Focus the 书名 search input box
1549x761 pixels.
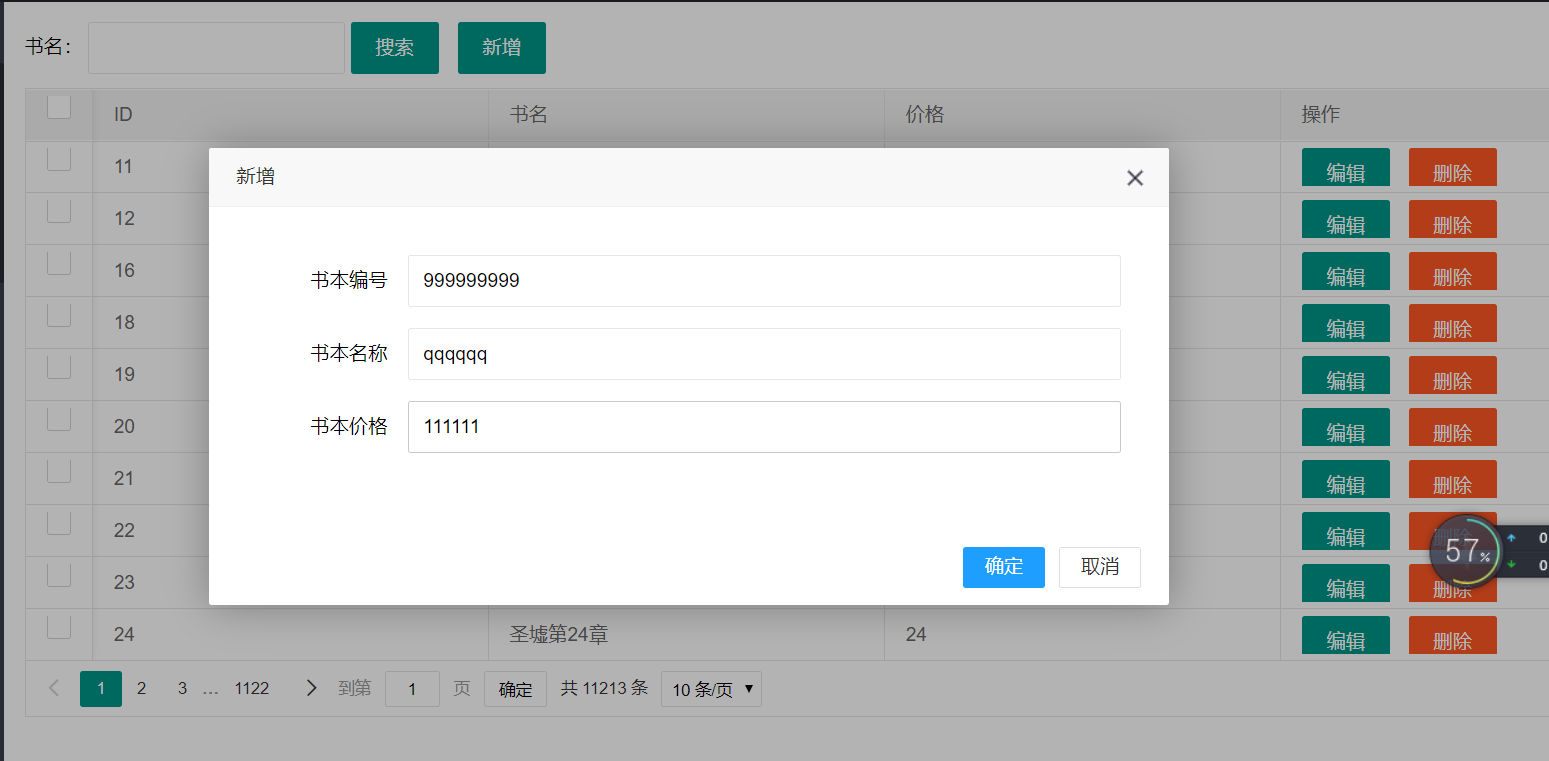(216, 48)
